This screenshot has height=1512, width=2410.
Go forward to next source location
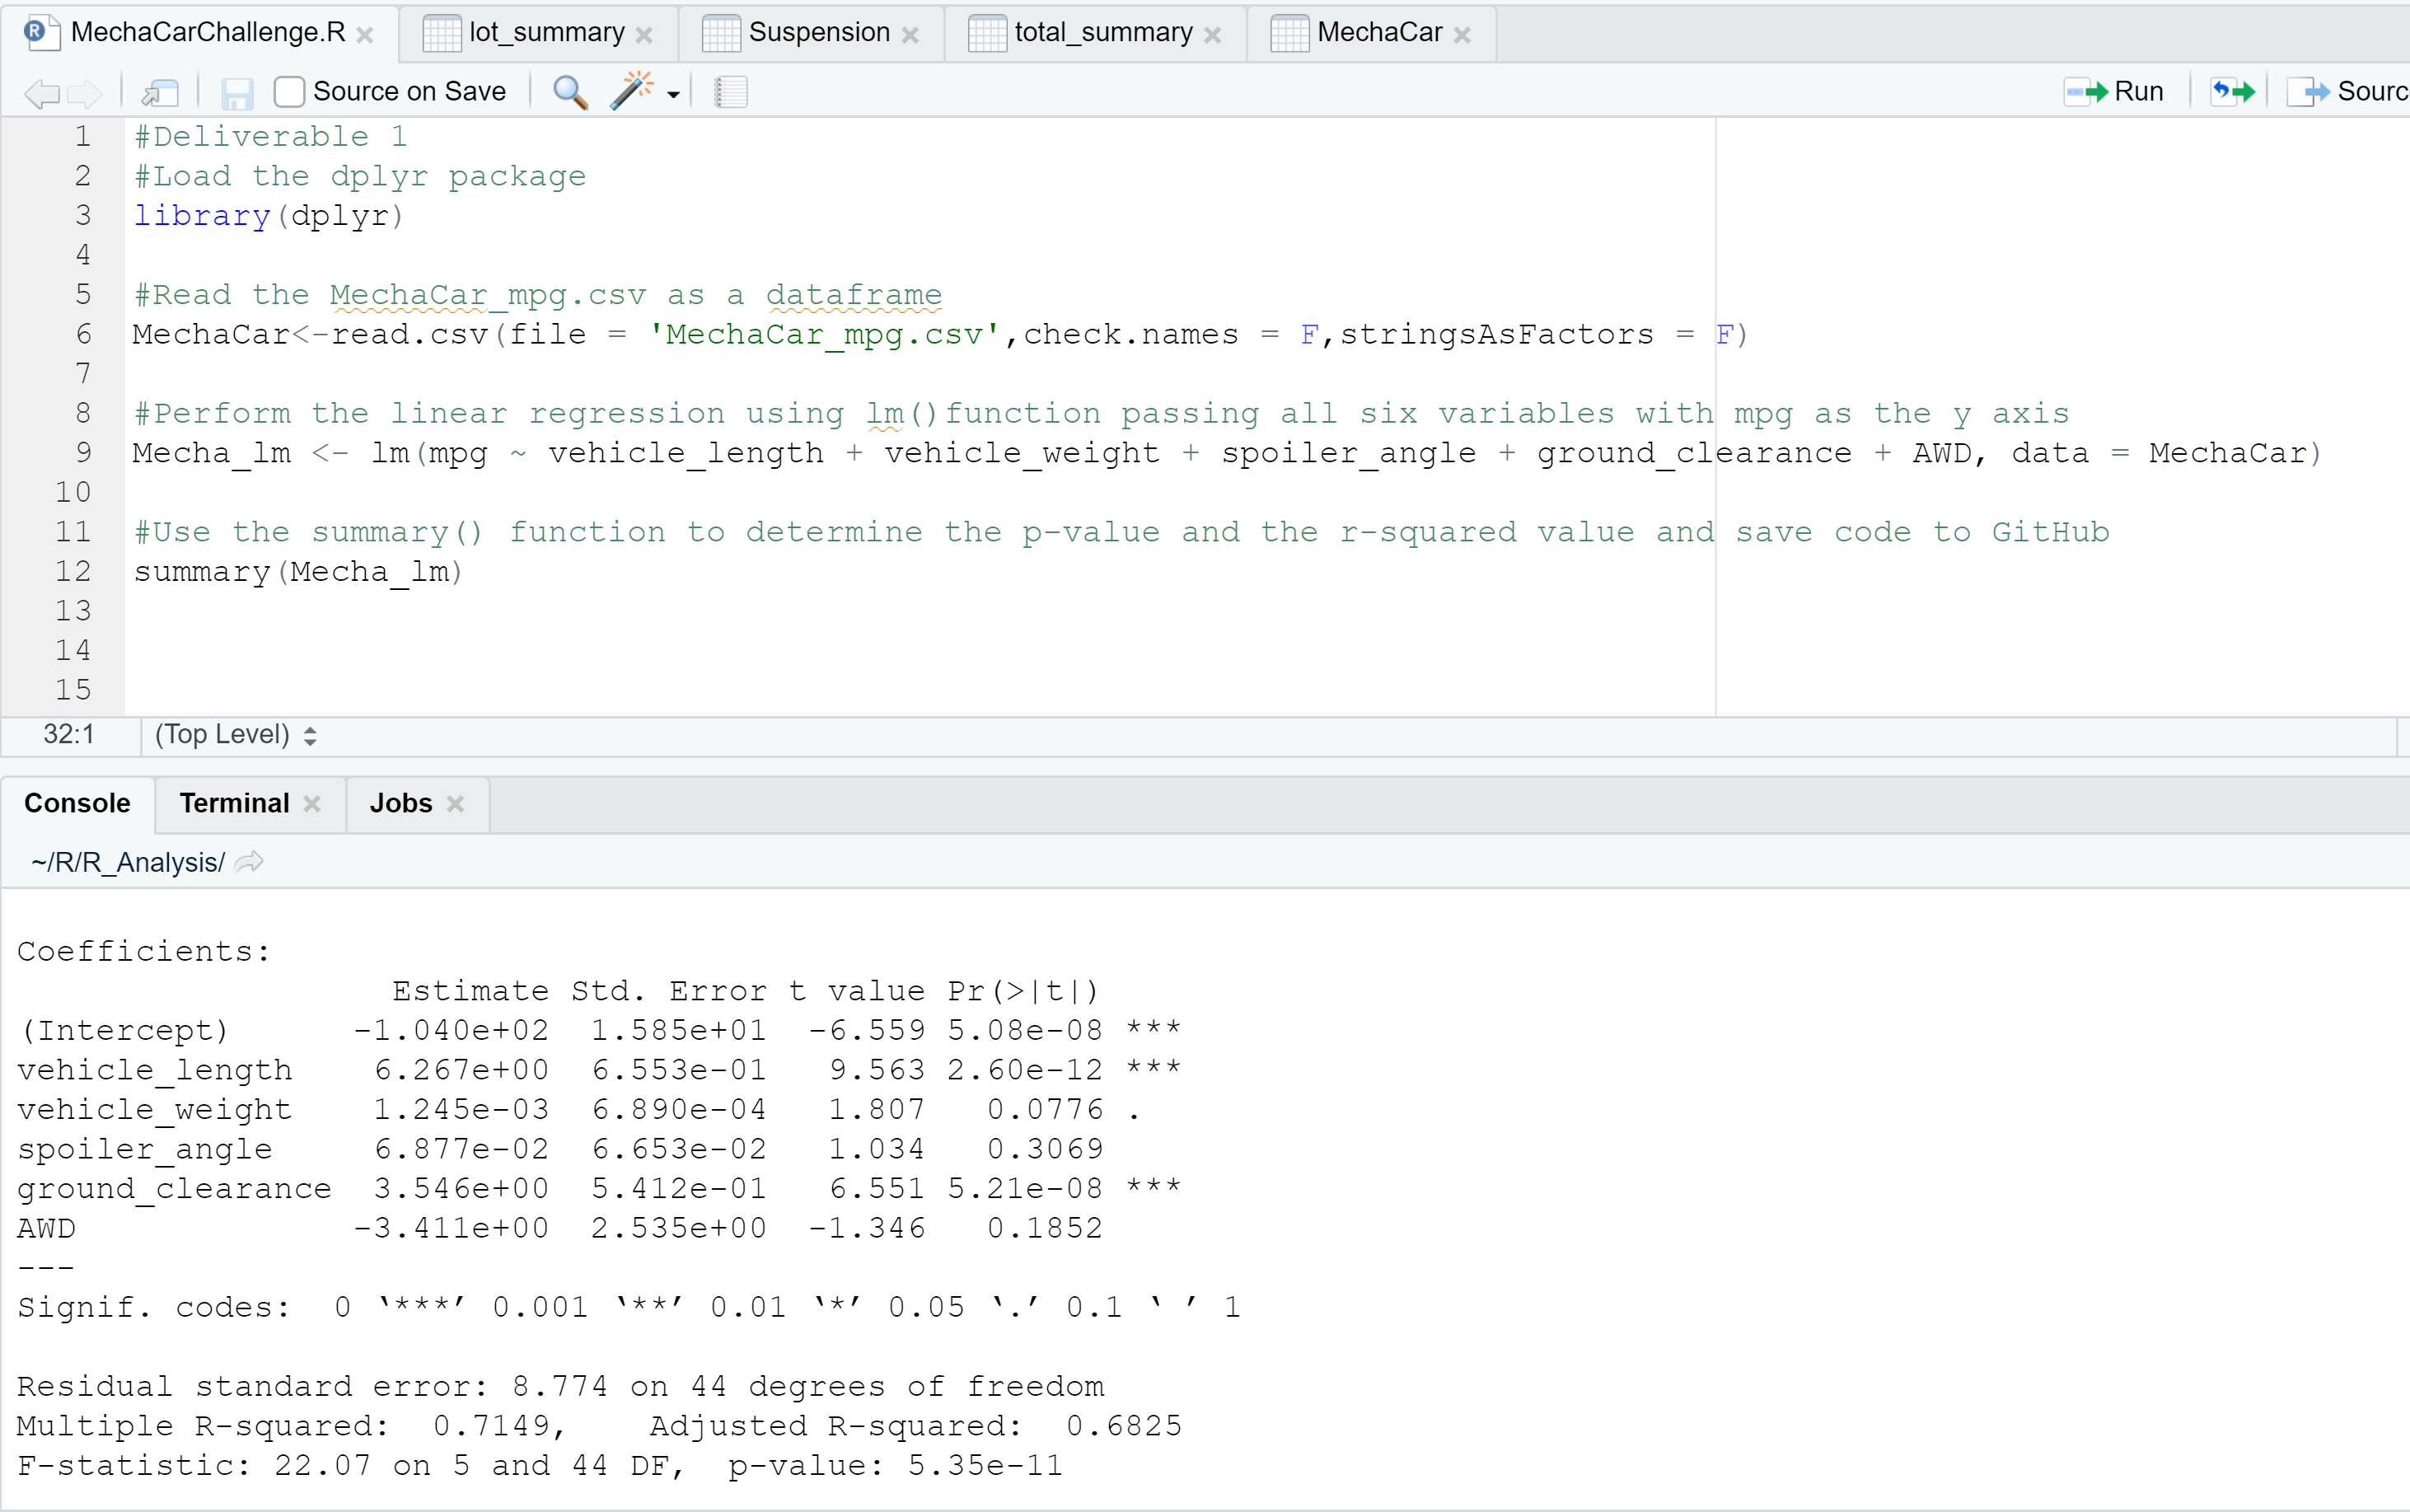click(x=85, y=93)
